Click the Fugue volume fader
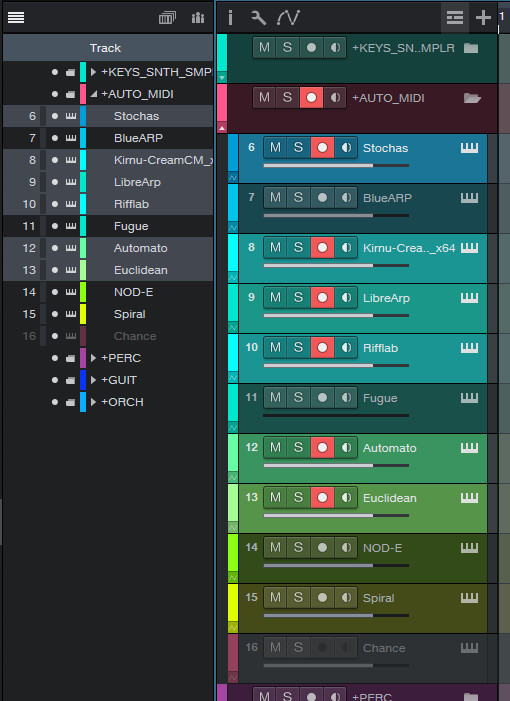 coord(336,415)
